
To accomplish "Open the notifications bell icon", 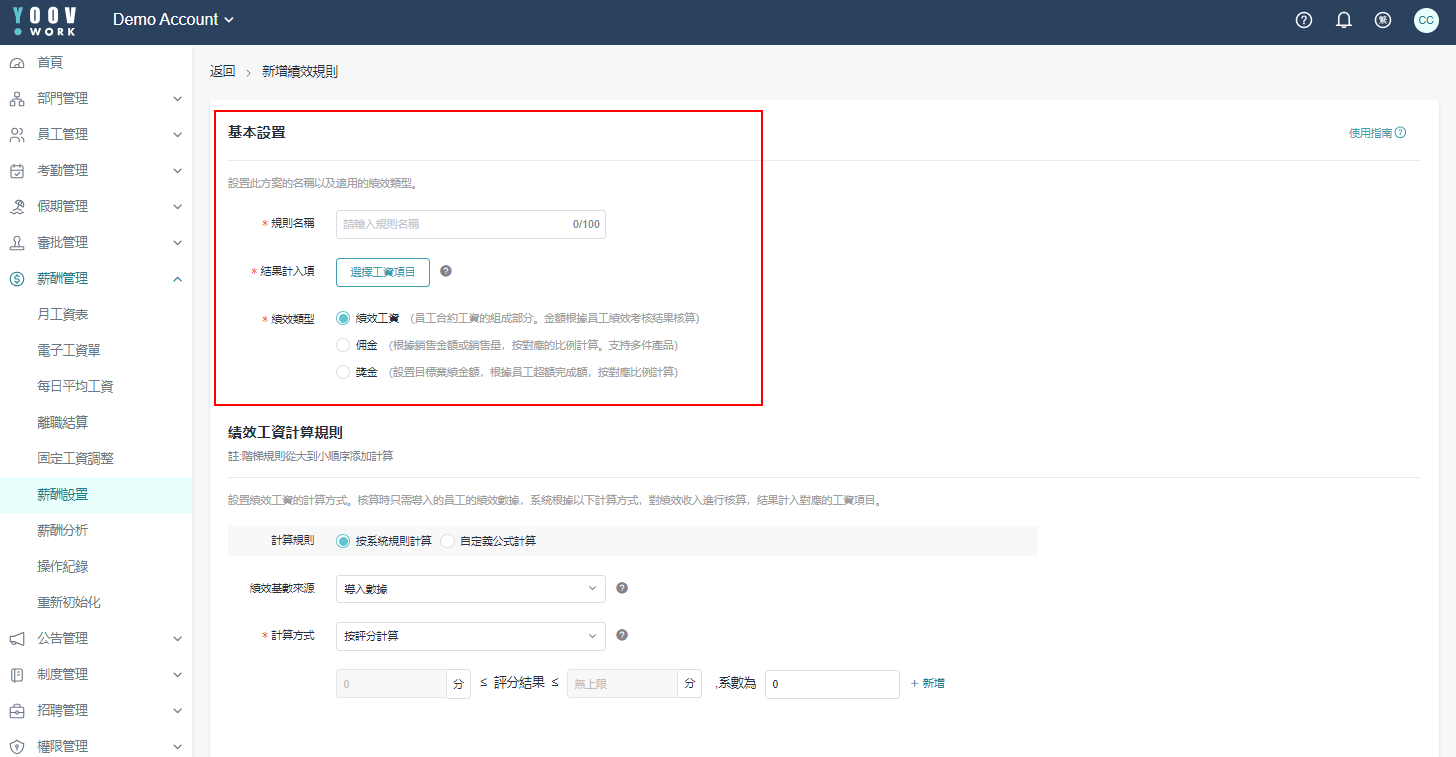I will (1343, 20).
